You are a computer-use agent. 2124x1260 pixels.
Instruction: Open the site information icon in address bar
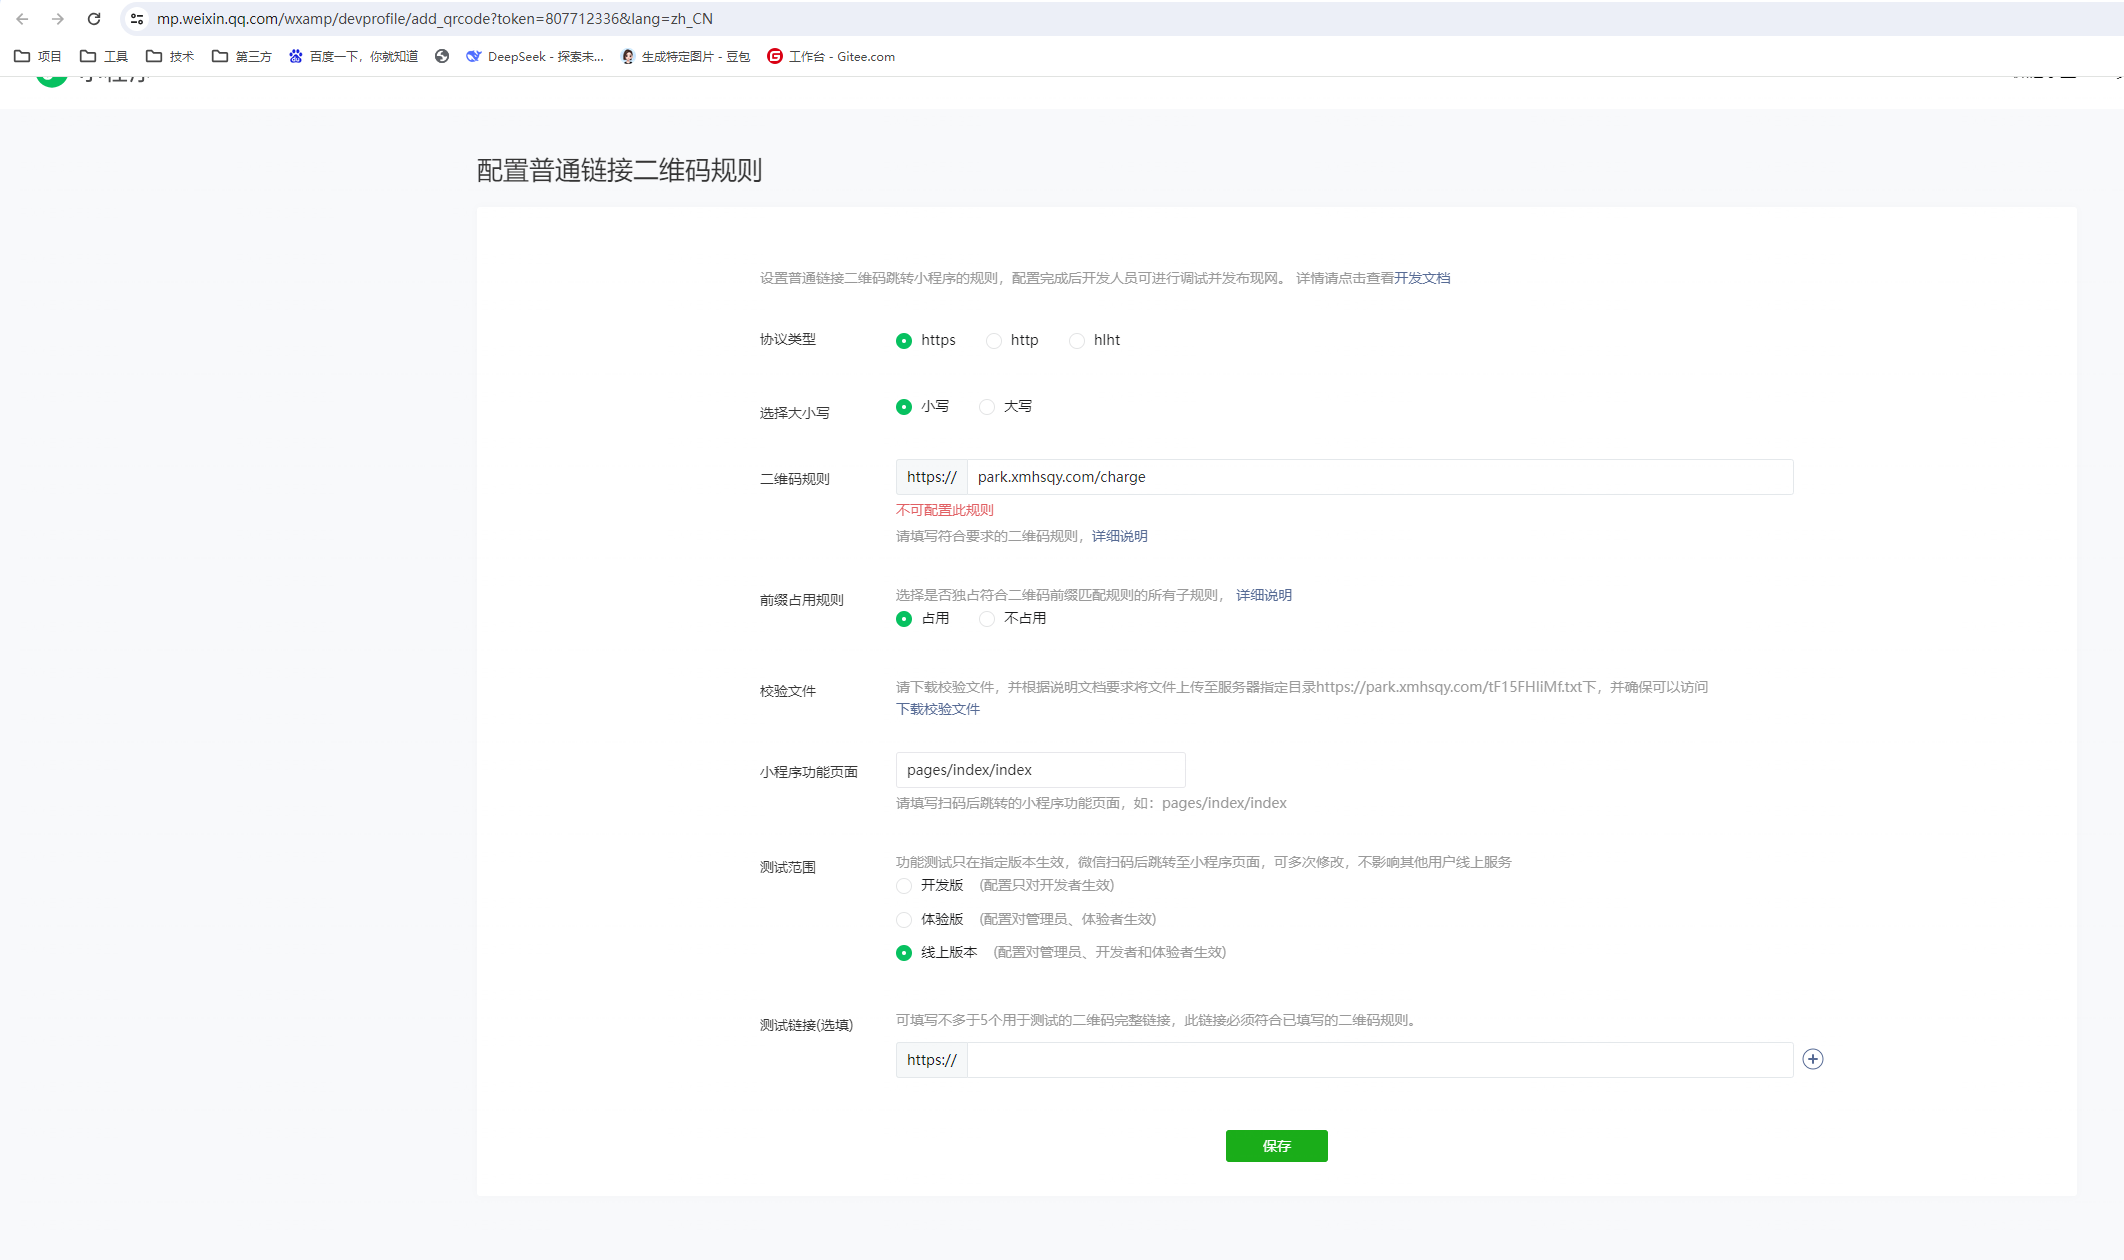[137, 19]
